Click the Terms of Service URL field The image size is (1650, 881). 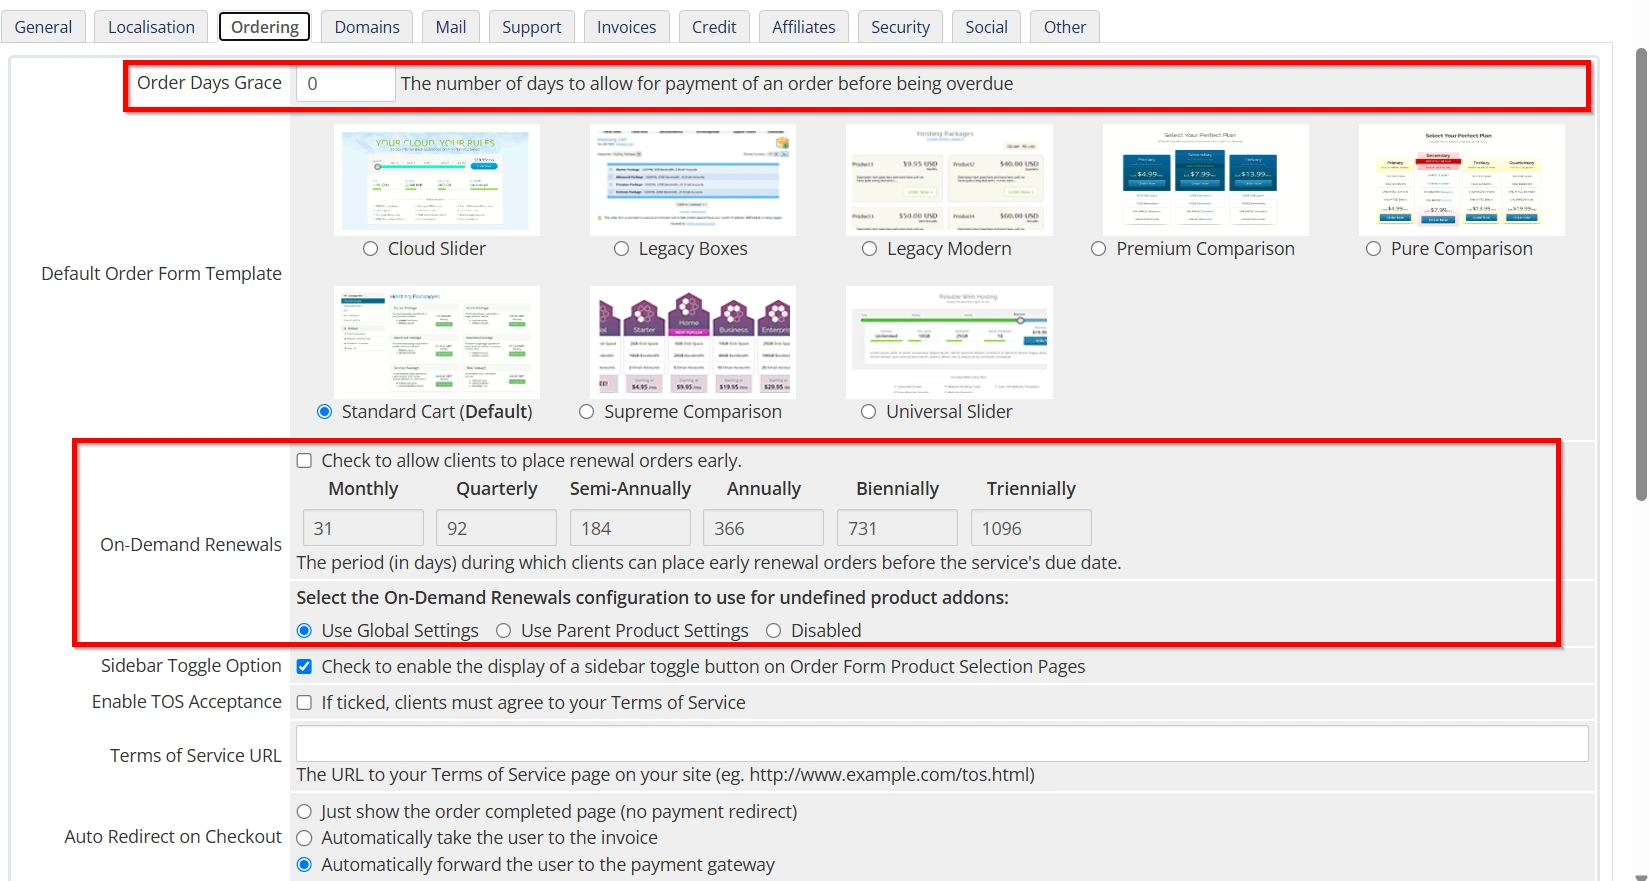(x=942, y=744)
